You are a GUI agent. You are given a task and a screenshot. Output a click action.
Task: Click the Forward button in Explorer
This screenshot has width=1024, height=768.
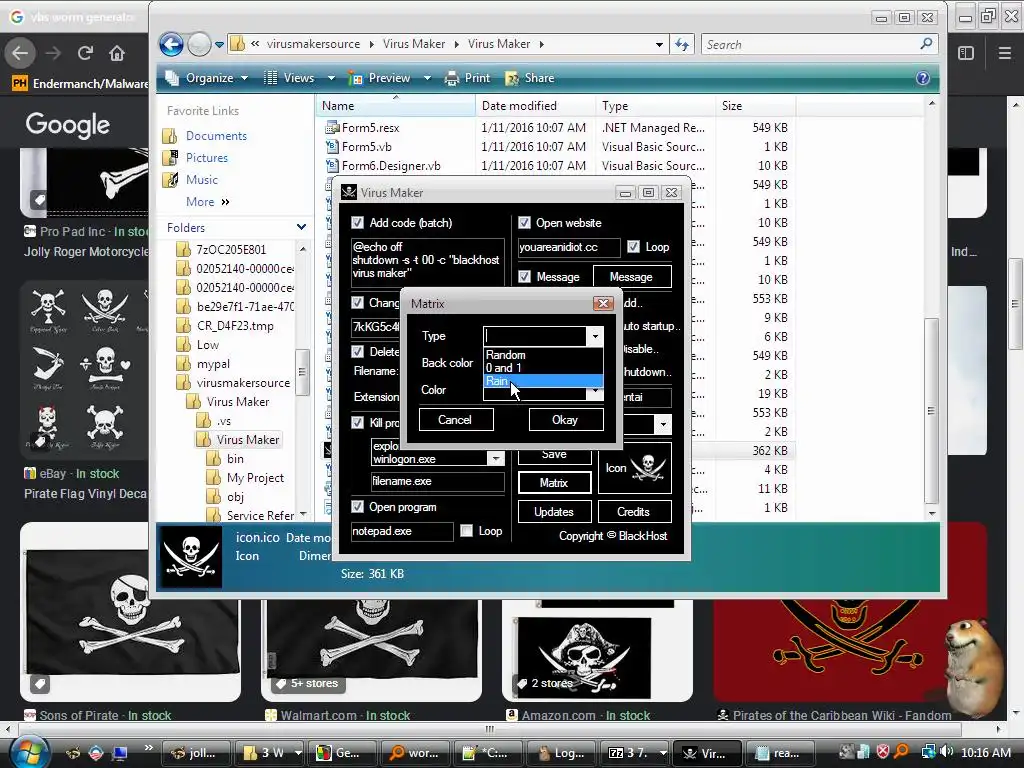pyautogui.click(x=199, y=44)
